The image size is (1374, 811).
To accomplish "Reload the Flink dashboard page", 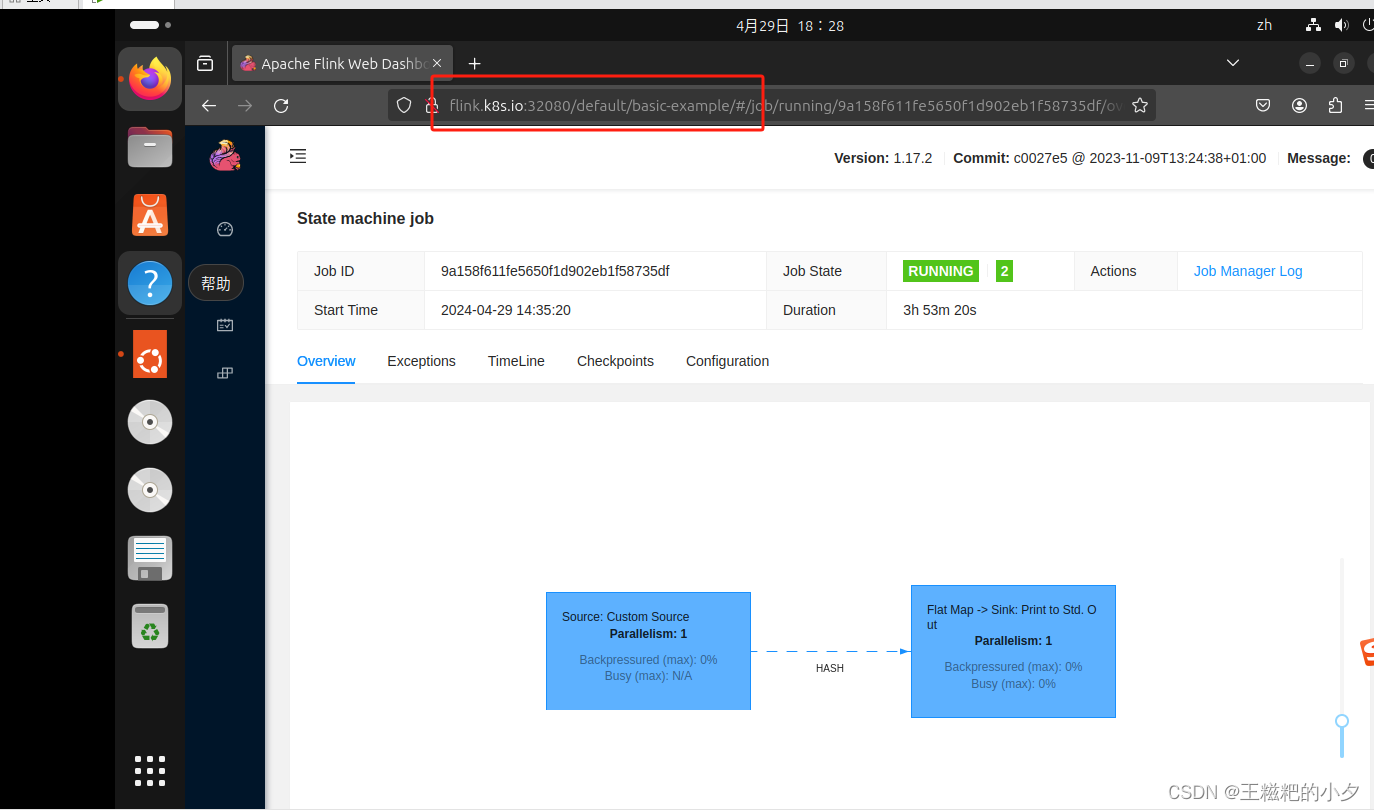I will (x=281, y=105).
